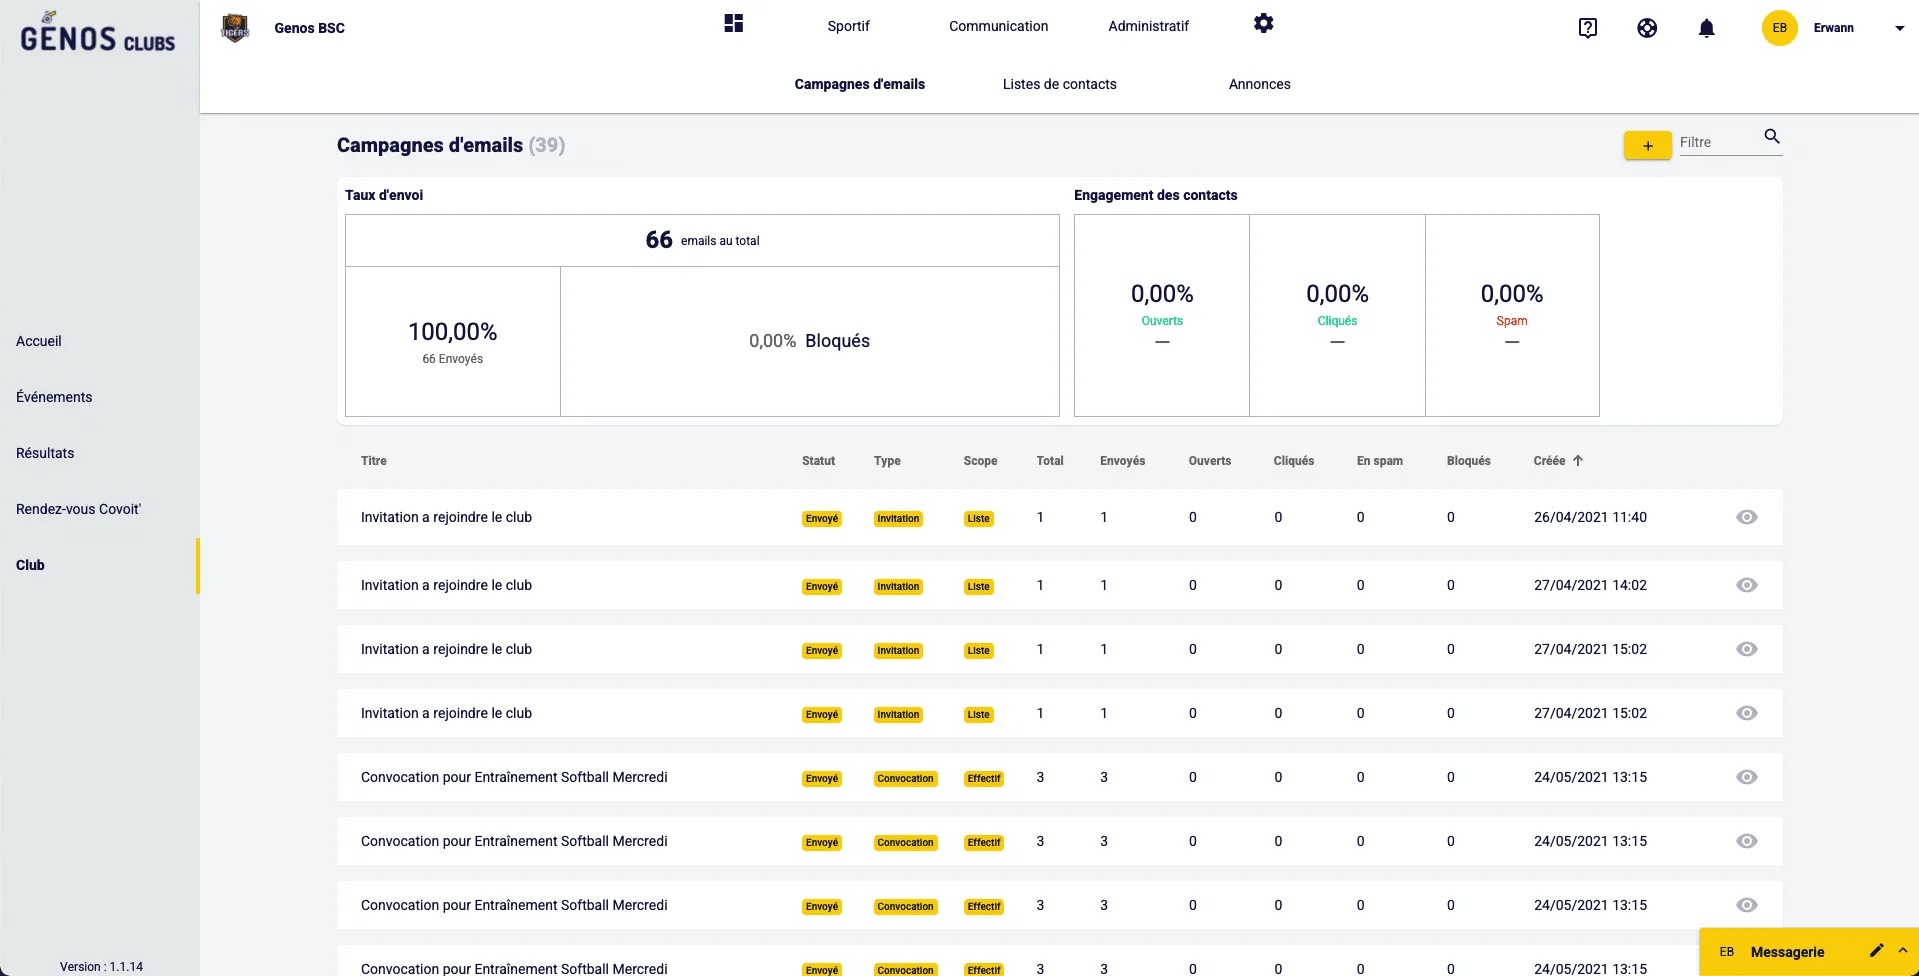Add a new campaign with plus button
The width and height of the screenshot is (1919, 976).
click(1647, 146)
